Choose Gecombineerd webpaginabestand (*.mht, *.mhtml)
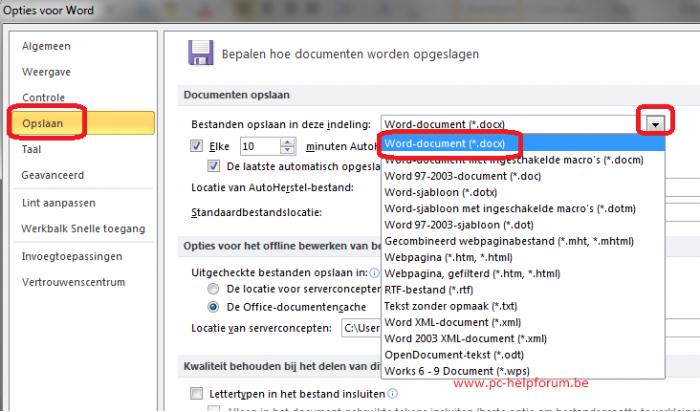This screenshot has height=412, width=700. click(x=523, y=241)
